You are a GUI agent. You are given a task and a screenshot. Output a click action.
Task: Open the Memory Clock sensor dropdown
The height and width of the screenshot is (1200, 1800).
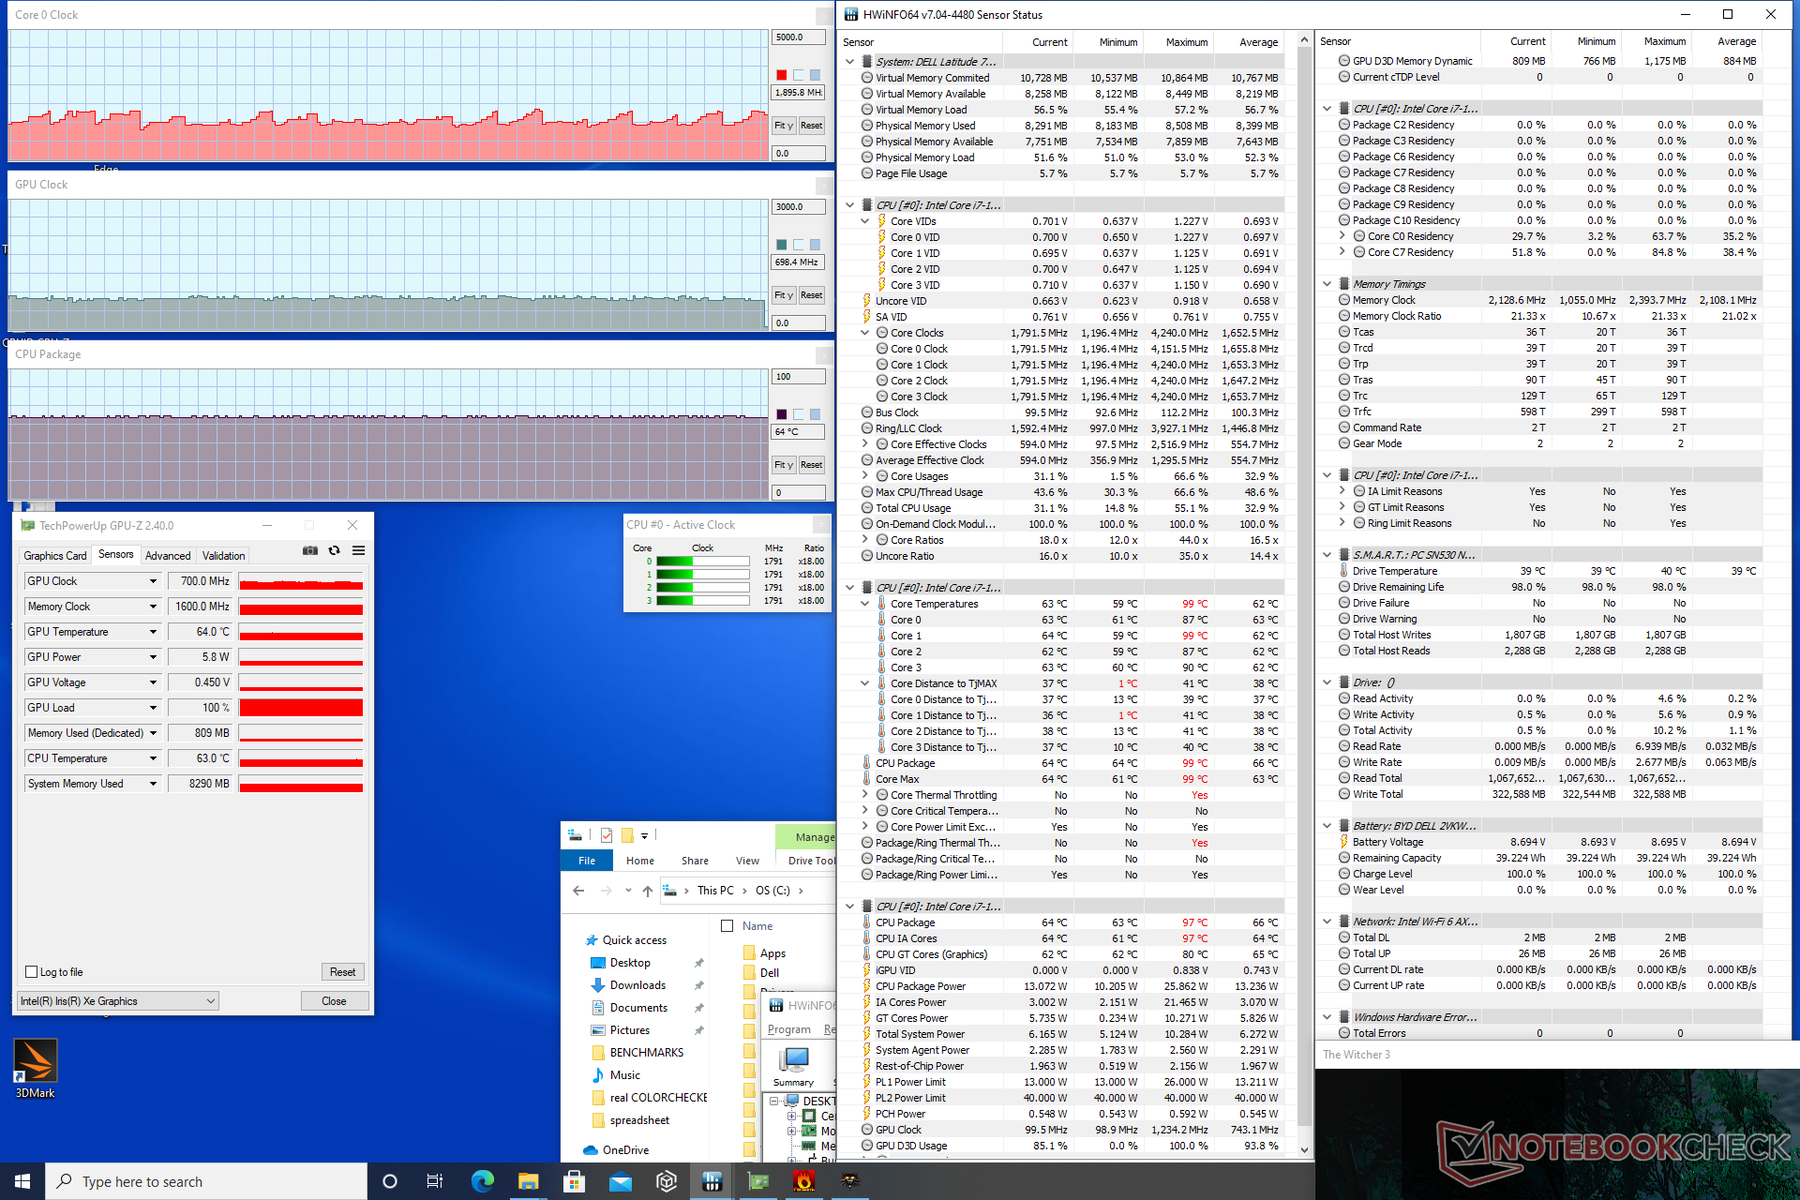tap(153, 606)
